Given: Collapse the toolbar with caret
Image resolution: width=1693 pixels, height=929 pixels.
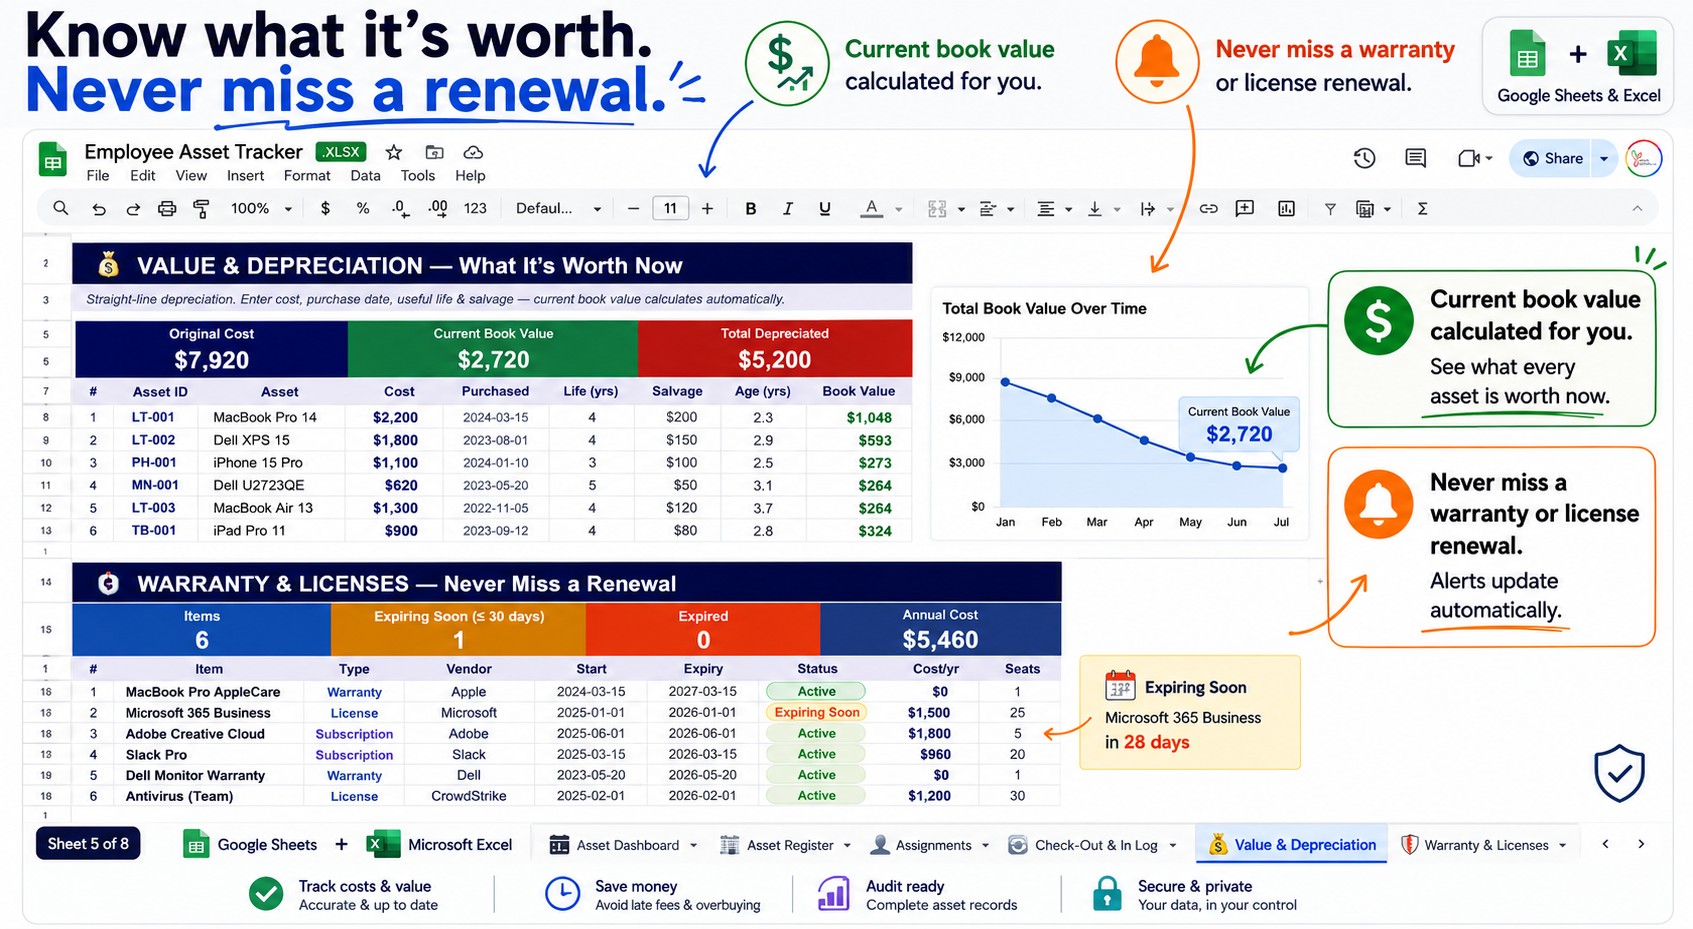Looking at the screenshot, I should point(1637,209).
